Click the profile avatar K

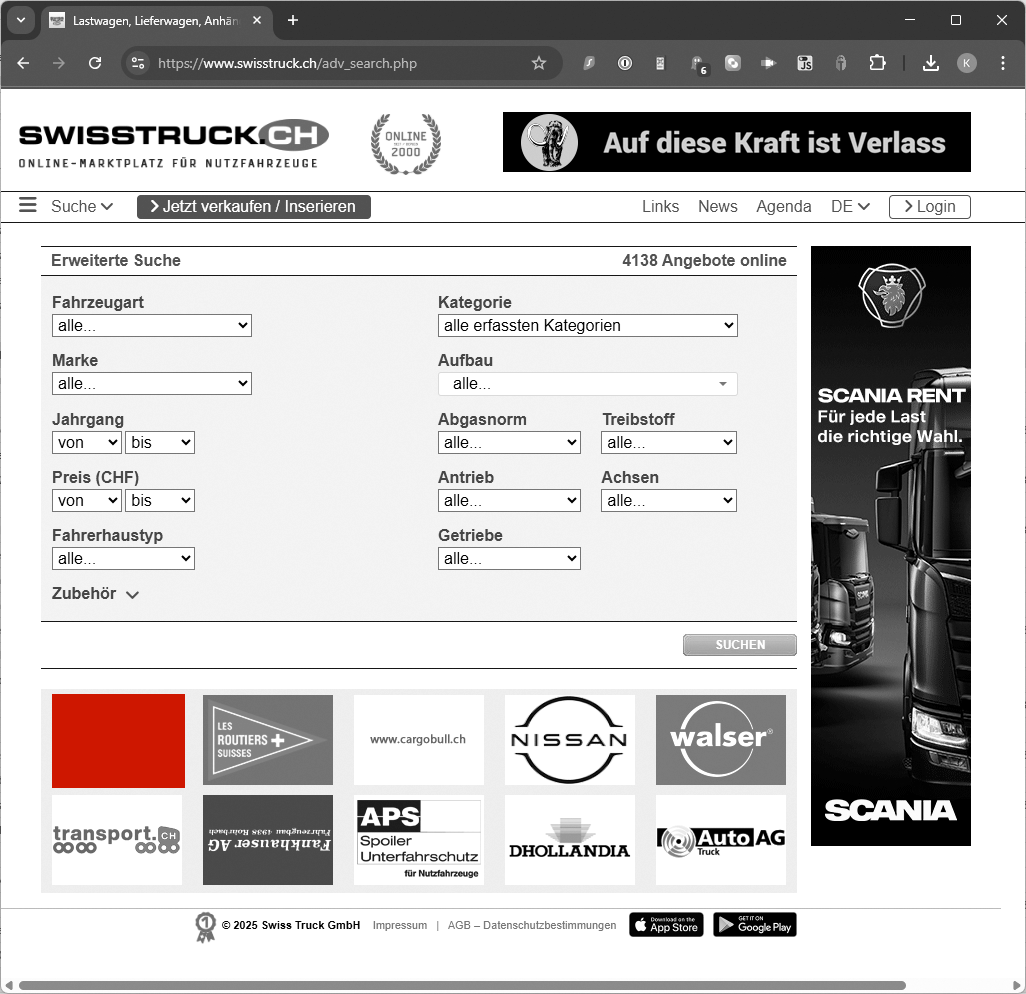point(966,63)
